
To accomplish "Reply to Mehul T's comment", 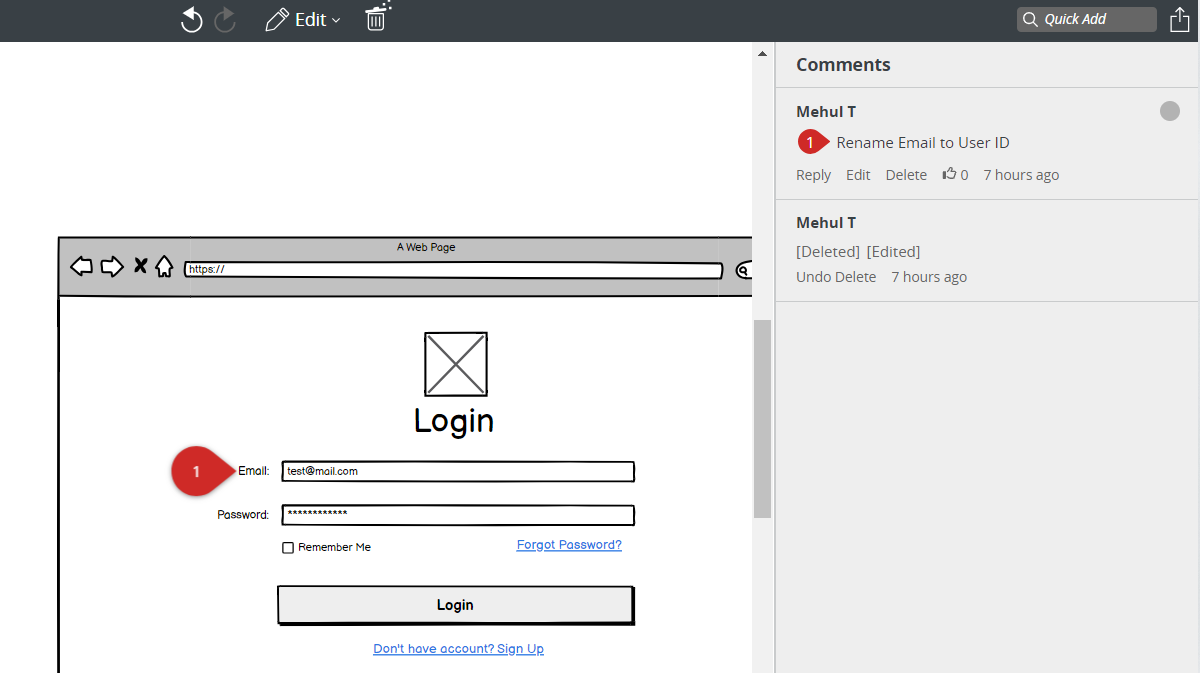I will pyautogui.click(x=813, y=174).
